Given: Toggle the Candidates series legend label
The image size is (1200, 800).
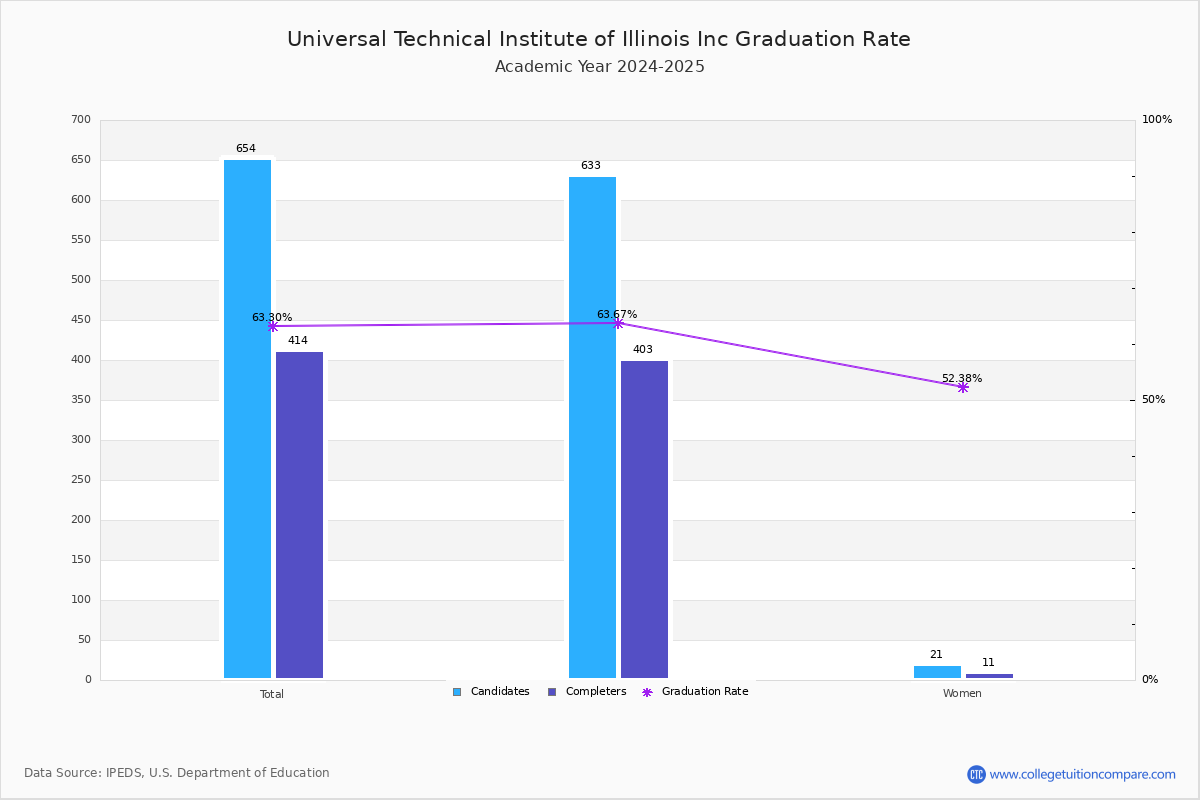Looking at the screenshot, I should tap(500, 692).
